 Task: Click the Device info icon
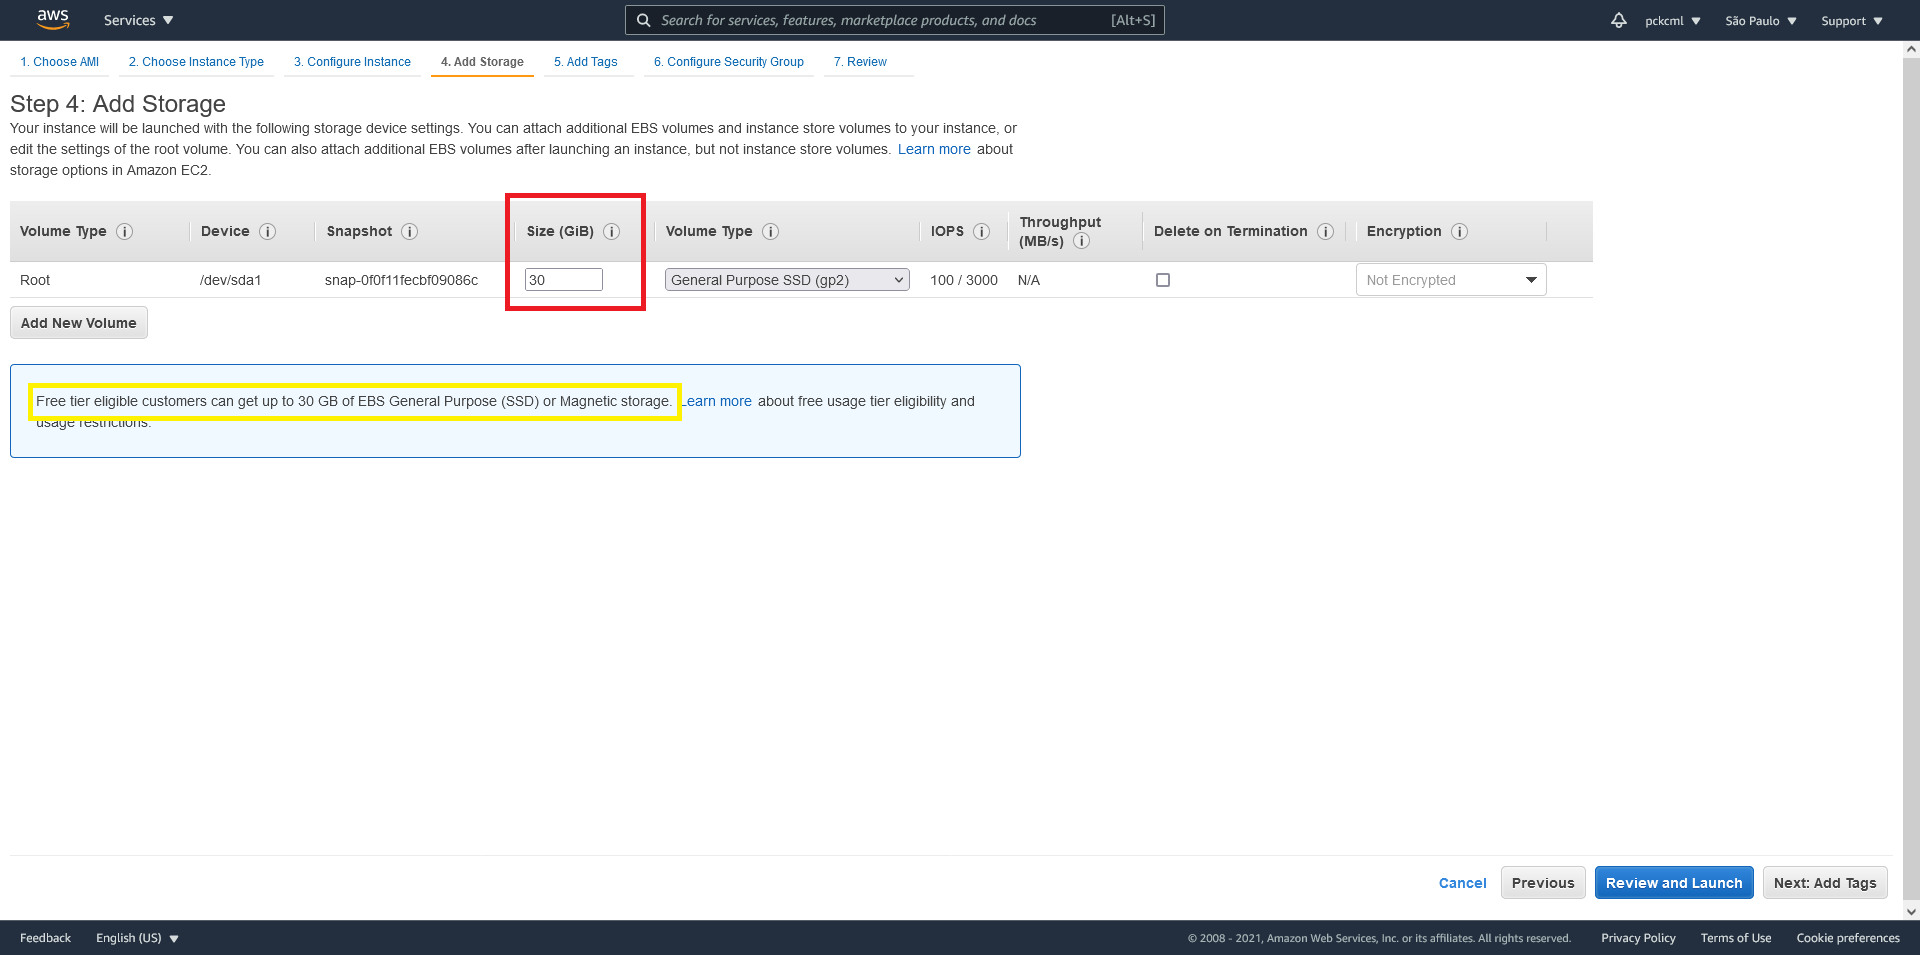(269, 231)
